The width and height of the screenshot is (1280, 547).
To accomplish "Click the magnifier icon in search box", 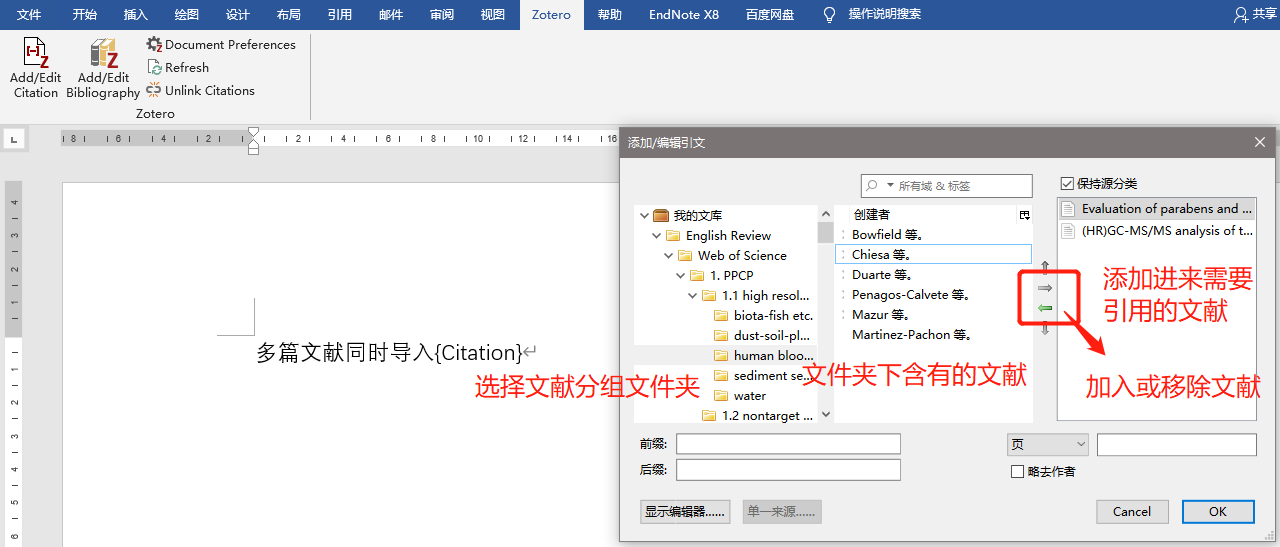I will 873,185.
